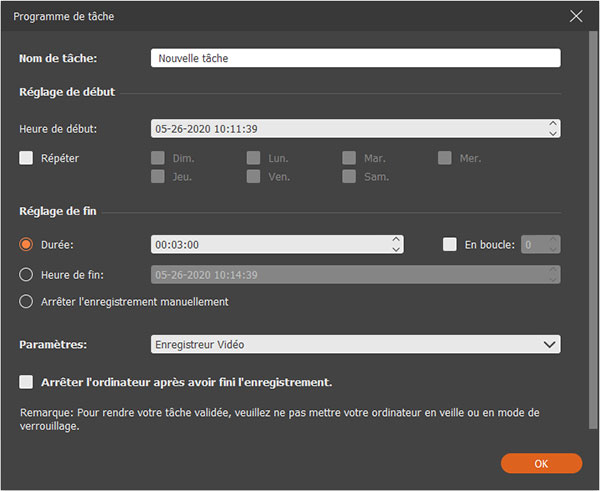This screenshot has width=600, height=491.
Task: Click the Nom de tâche text field
Action: pos(355,59)
